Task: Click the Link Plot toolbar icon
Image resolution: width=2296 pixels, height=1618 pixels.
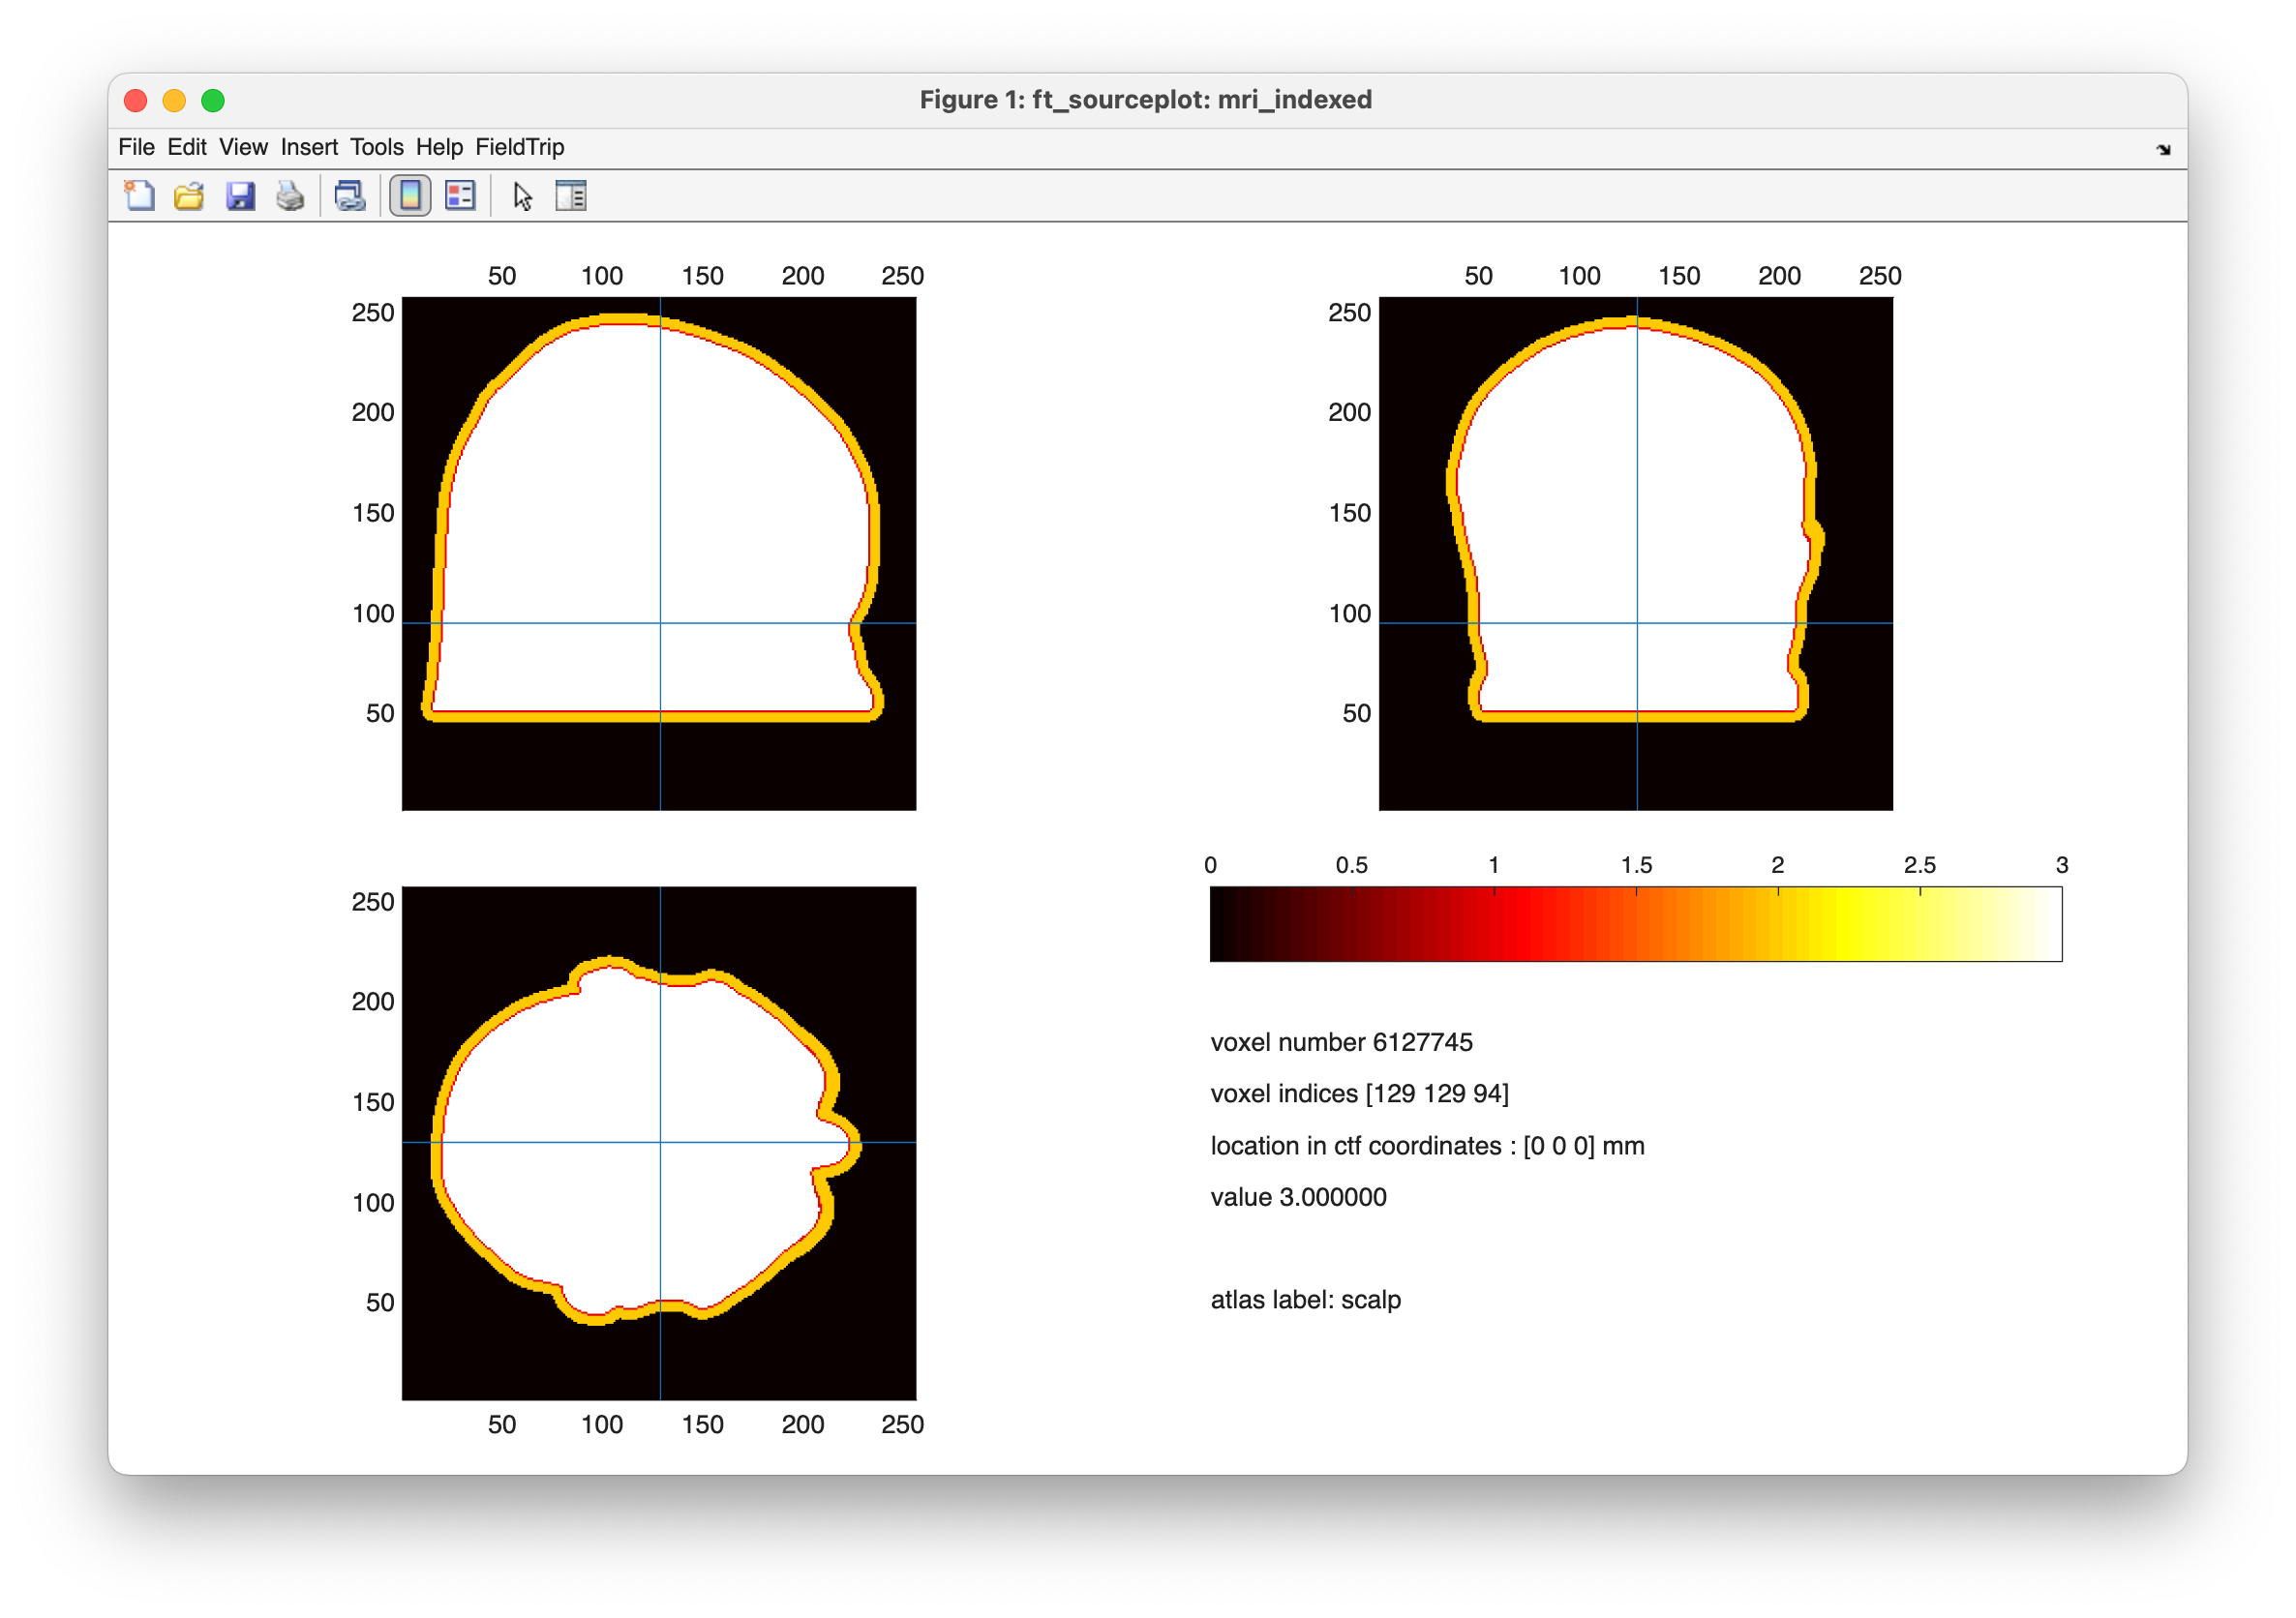Action: [350, 195]
